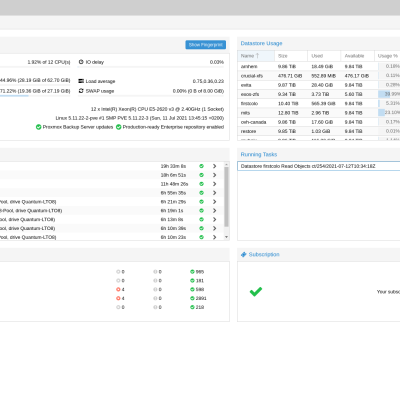Open the chevron for the 6h 13m task

tap(214, 219)
